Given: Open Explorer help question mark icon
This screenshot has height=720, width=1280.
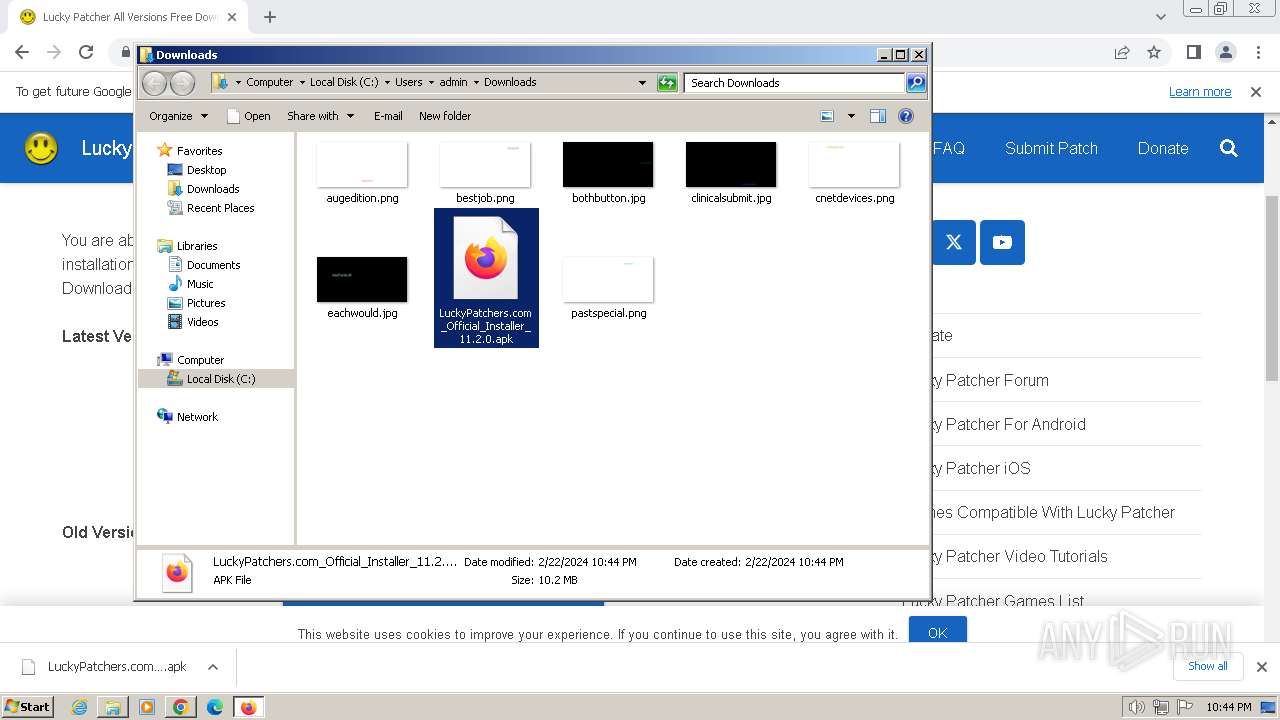Looking at the screenshot, I should 906,116.
